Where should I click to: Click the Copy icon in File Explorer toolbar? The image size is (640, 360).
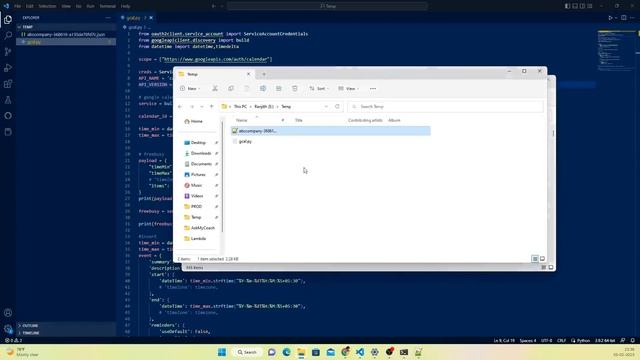coord(231,89)
